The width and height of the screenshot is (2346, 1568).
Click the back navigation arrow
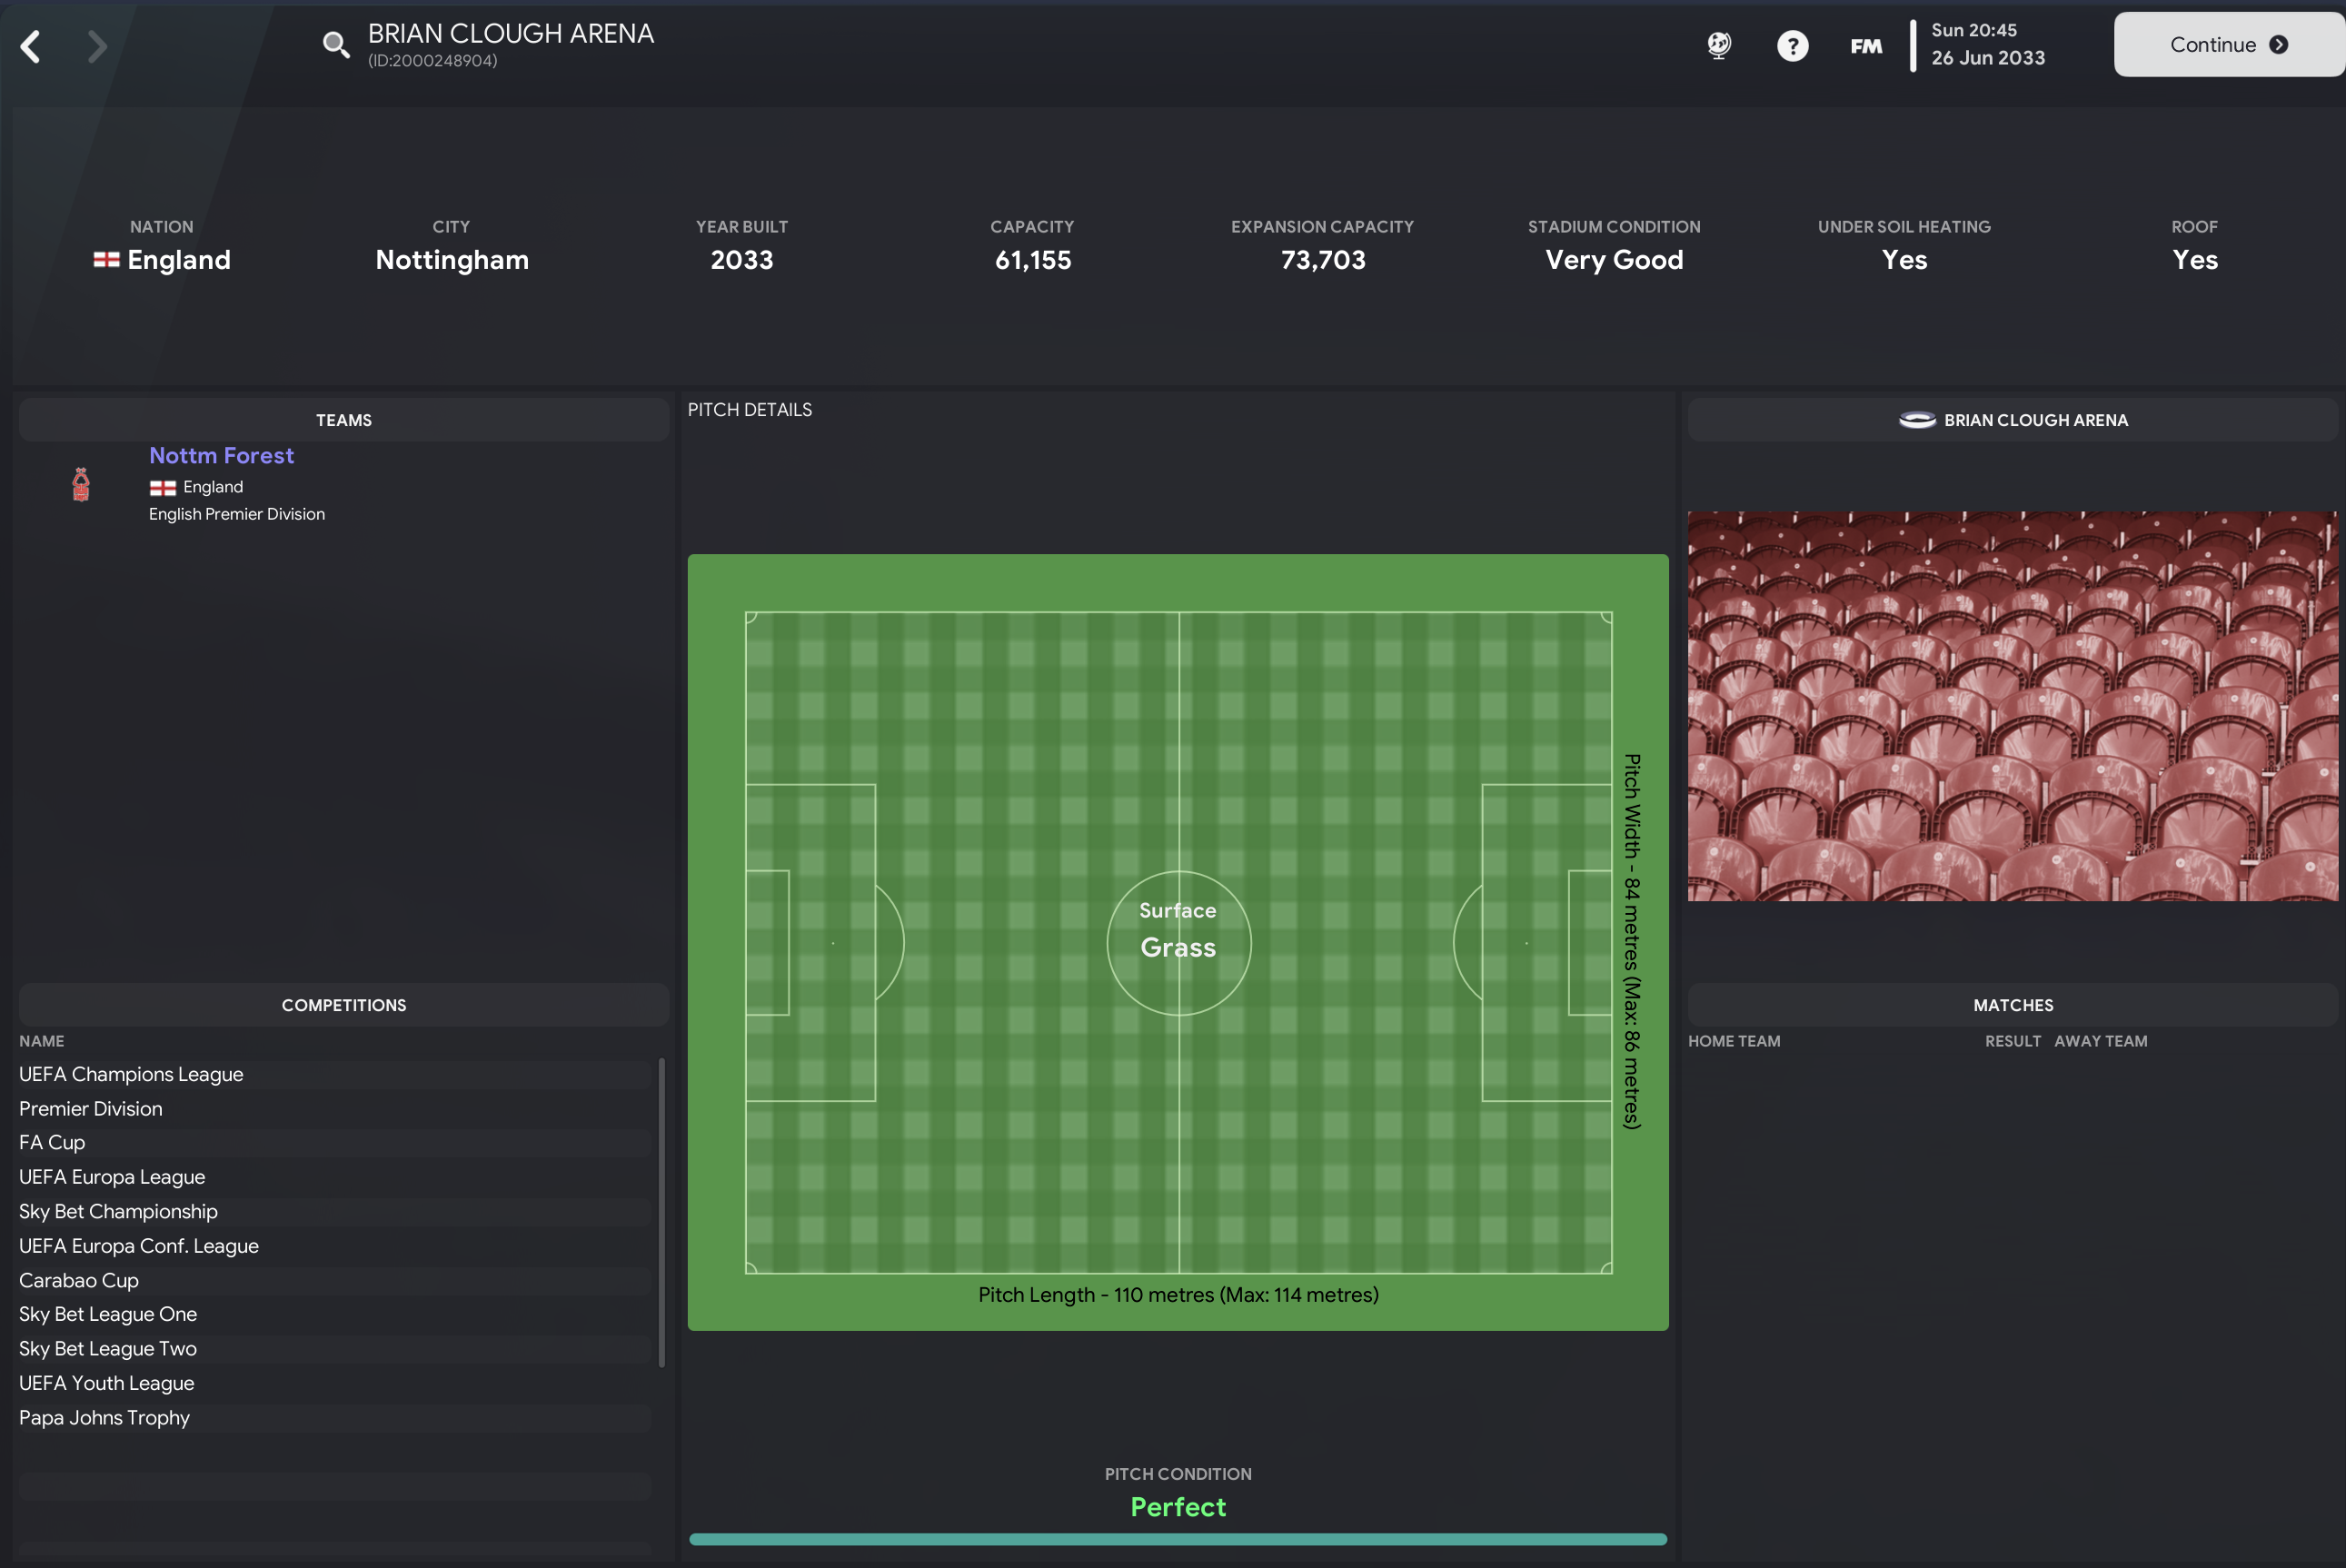(31, 46)
